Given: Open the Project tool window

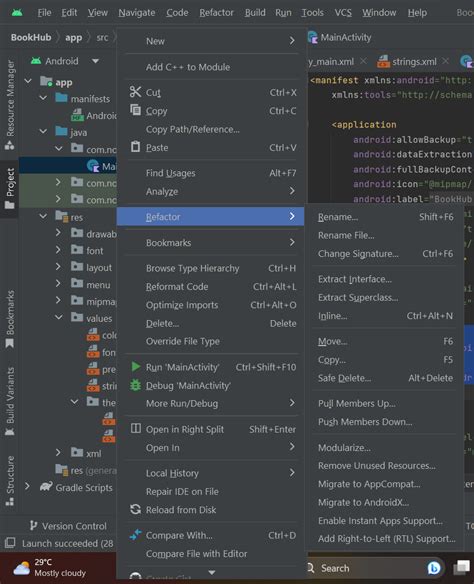Looking at the screenshot, I should tap(10, 188).
